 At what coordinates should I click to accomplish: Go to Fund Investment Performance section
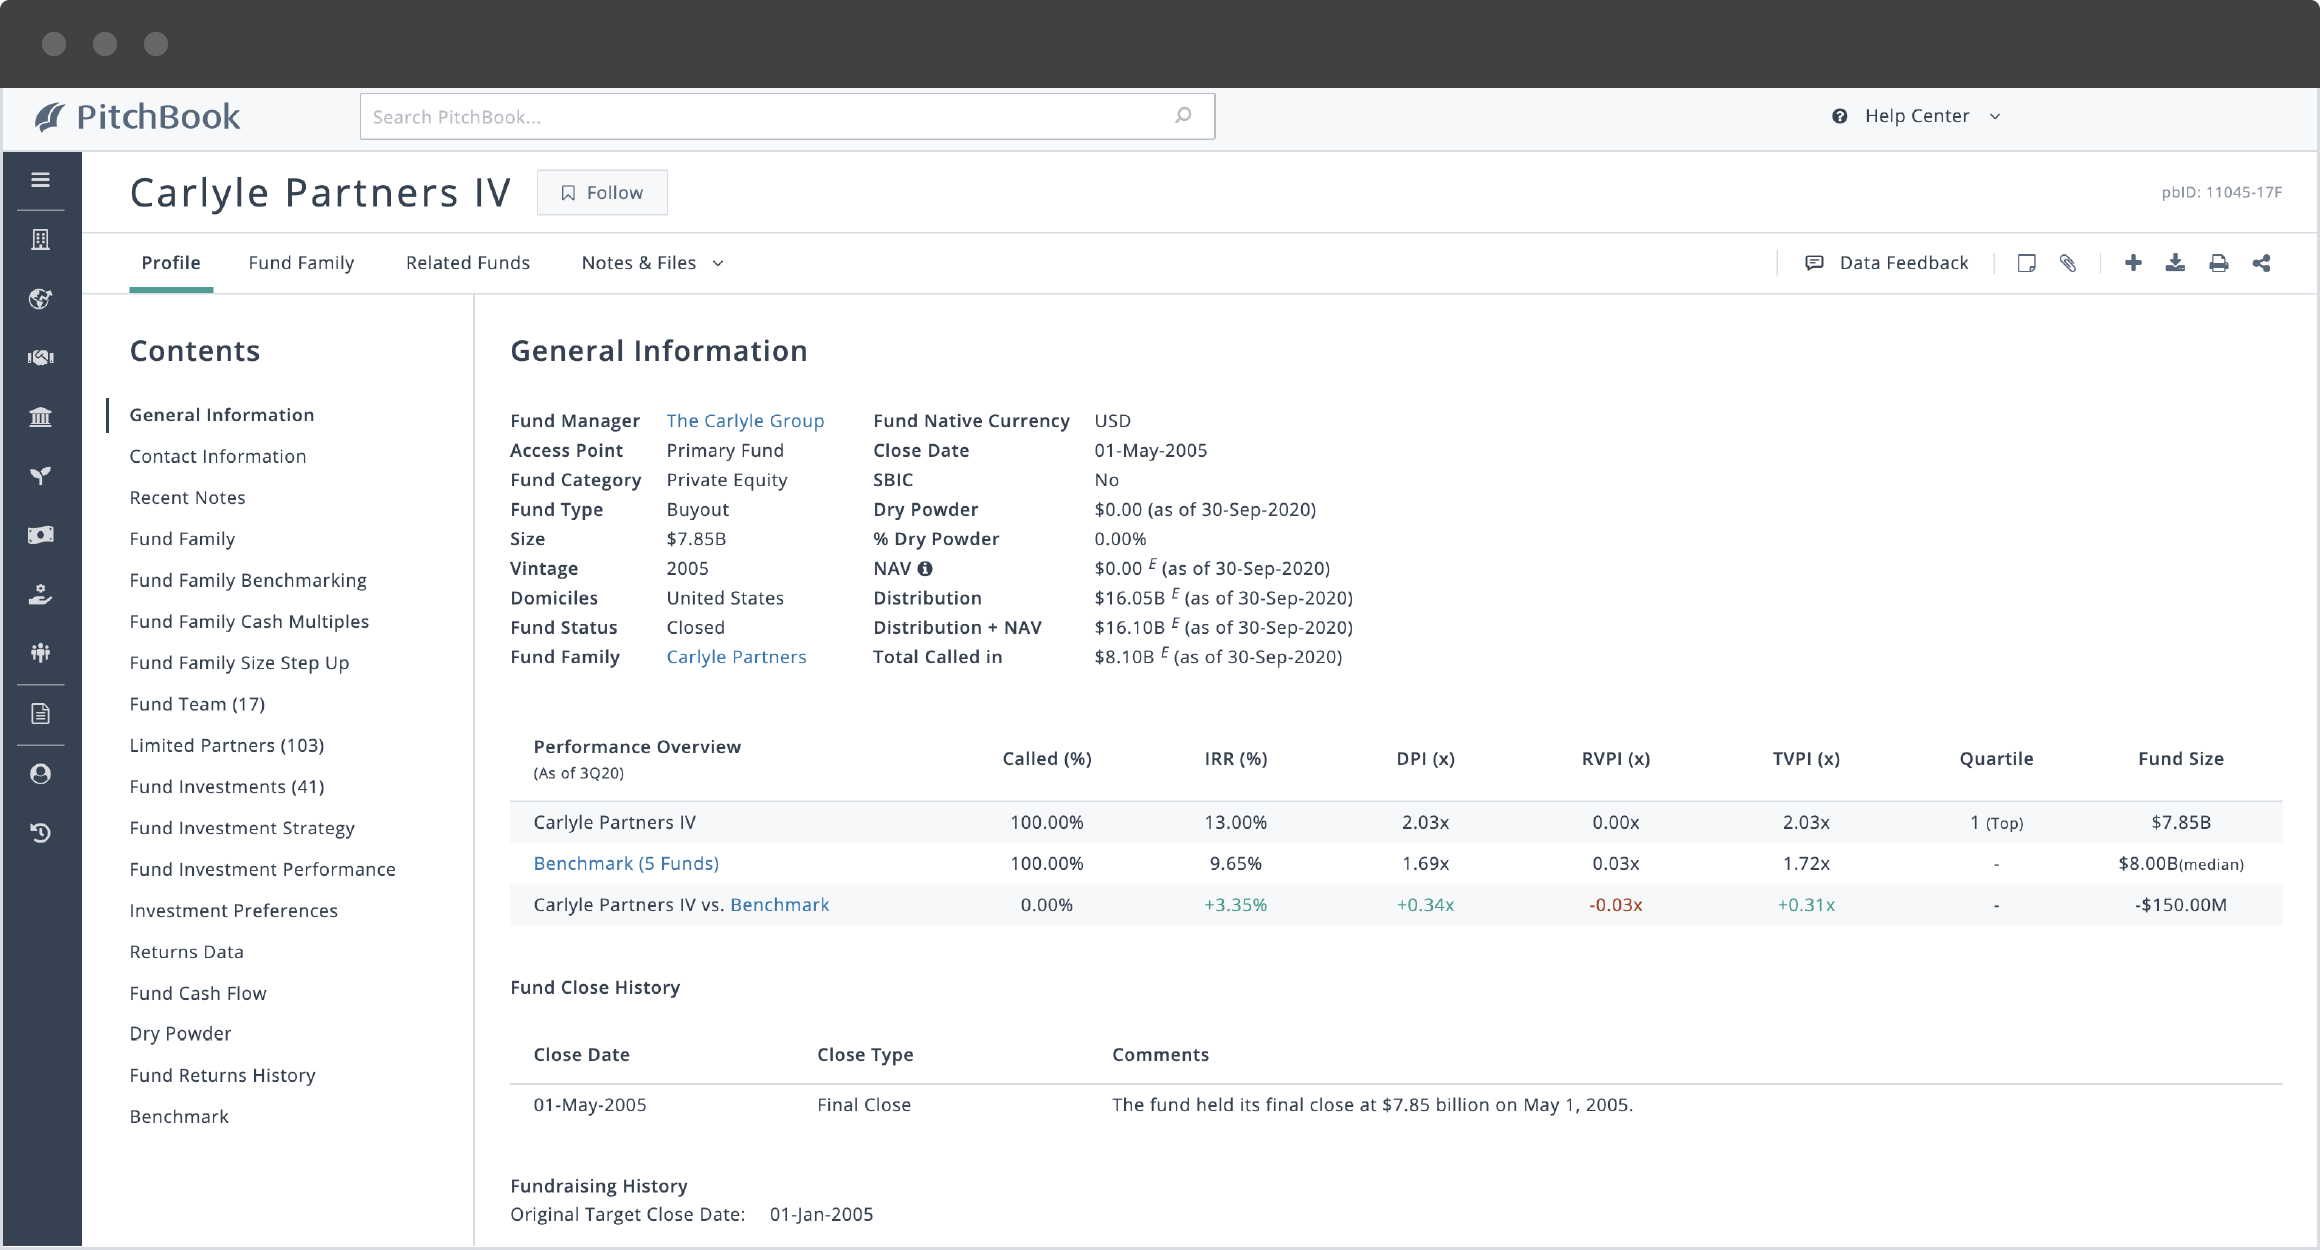tap(262, 869)
